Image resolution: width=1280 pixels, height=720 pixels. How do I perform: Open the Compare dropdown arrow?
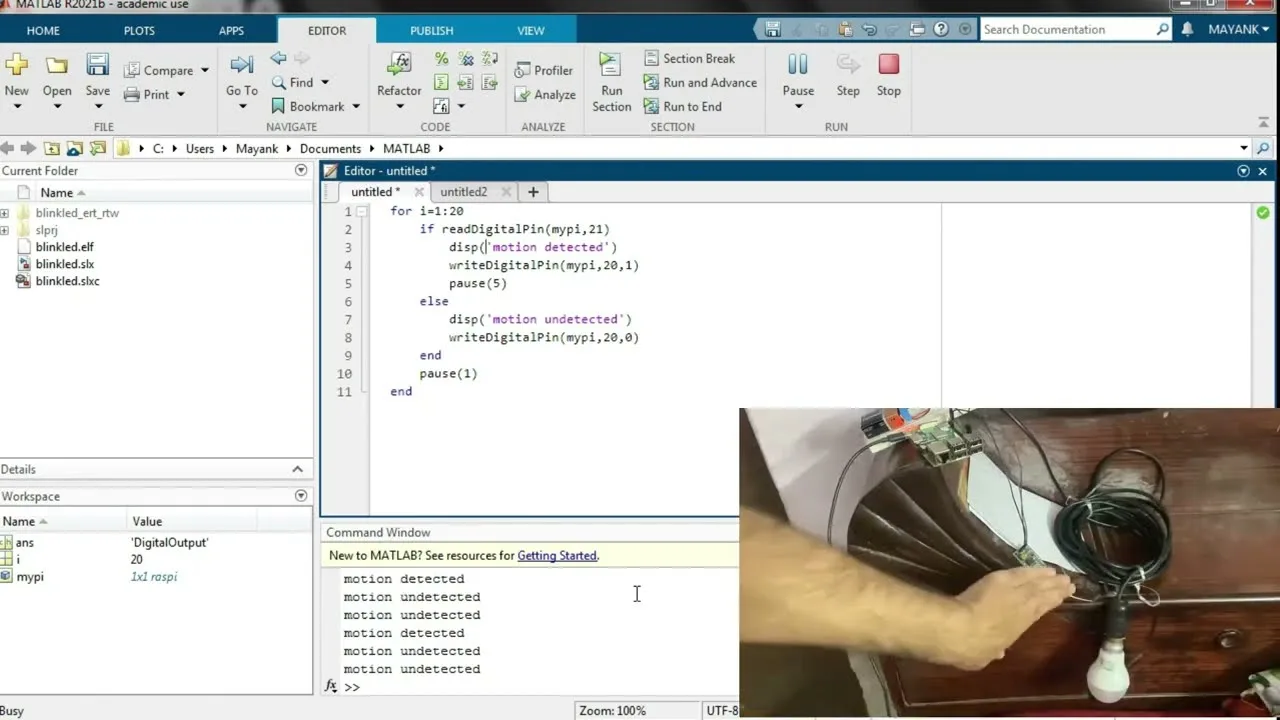click(x=205, y=71)
